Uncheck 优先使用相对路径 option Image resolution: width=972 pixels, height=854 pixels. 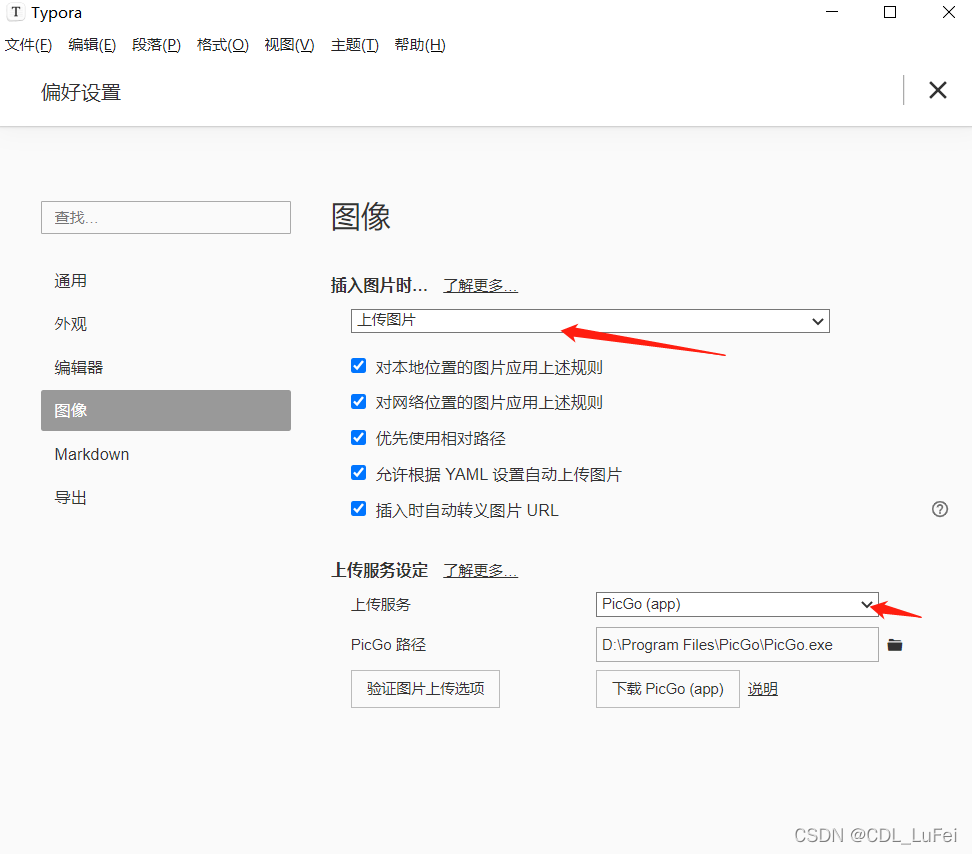[358, 438]
